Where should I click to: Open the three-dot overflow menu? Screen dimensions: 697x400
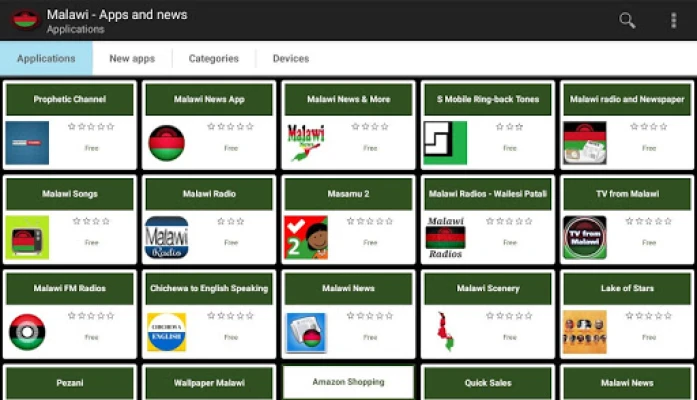click(x=673, y=20)
